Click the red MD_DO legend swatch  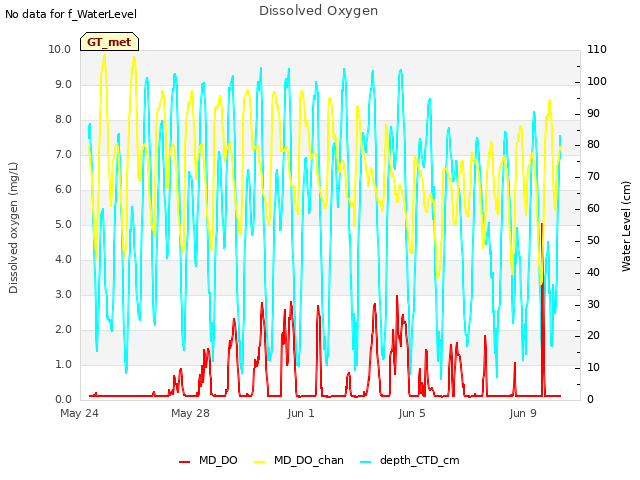point(184,462)
